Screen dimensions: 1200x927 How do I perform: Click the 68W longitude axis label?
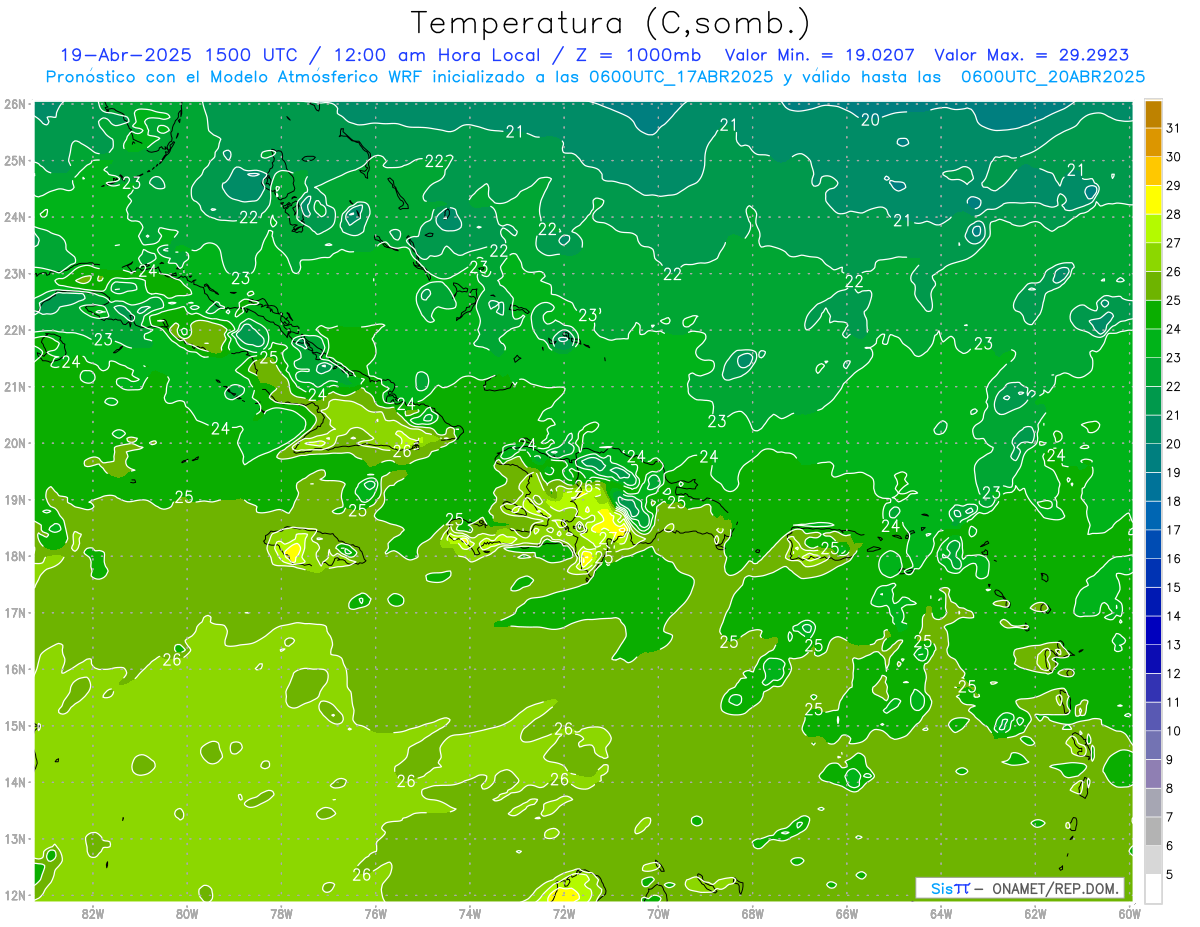753,913
